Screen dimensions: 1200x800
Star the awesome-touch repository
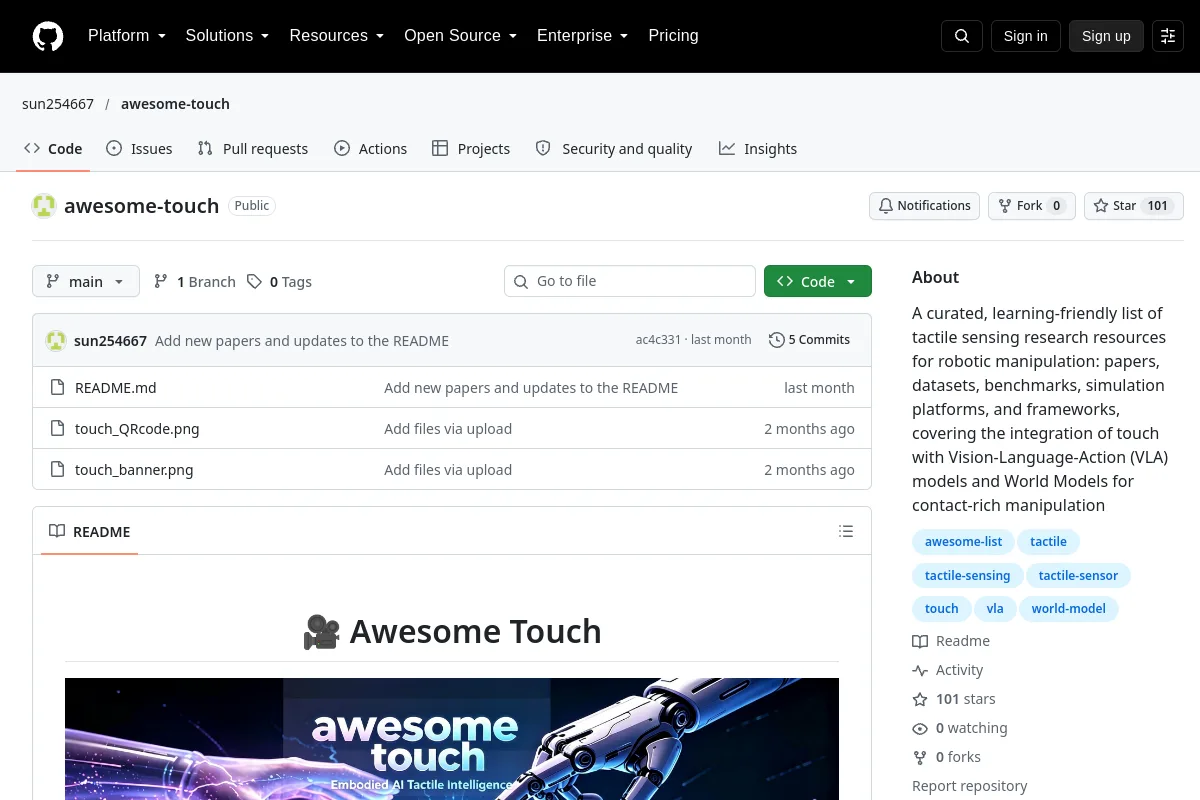click(x=1134, y=206)
